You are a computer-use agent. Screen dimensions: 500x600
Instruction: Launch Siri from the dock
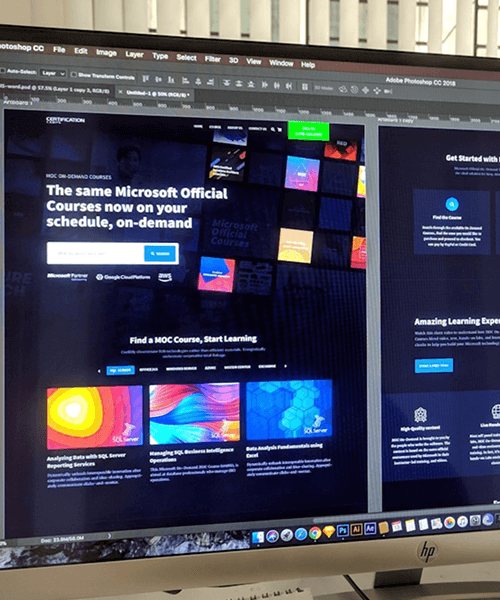(x=272, y=536)
